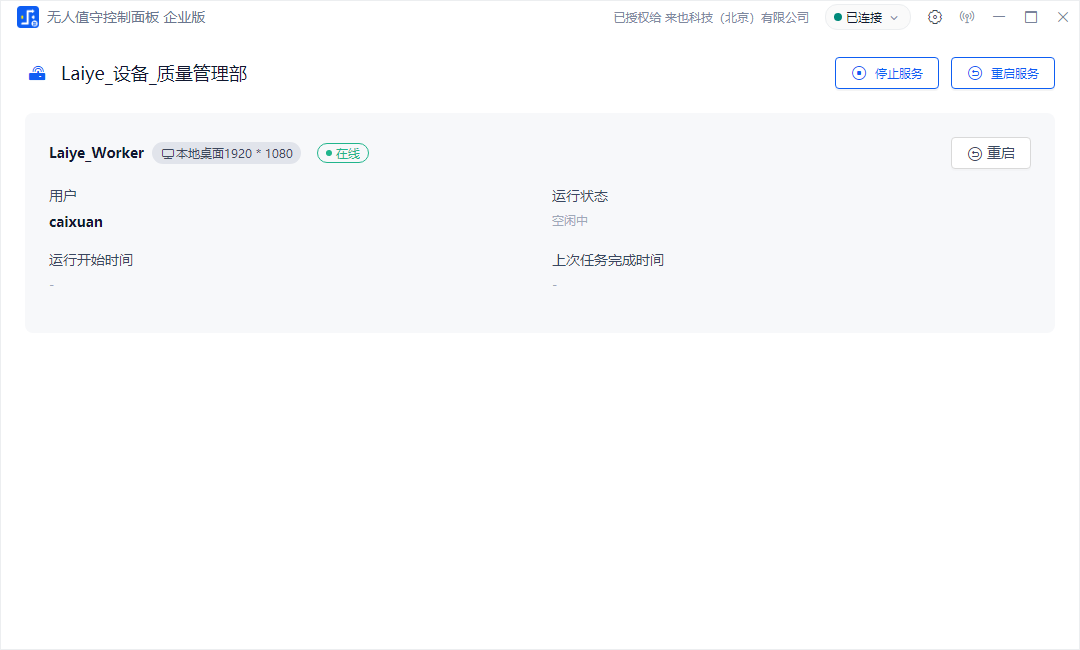Click the broadcast signal icon in title bar
Viewport: 1080px width, 650px height.
click(966, 17)
